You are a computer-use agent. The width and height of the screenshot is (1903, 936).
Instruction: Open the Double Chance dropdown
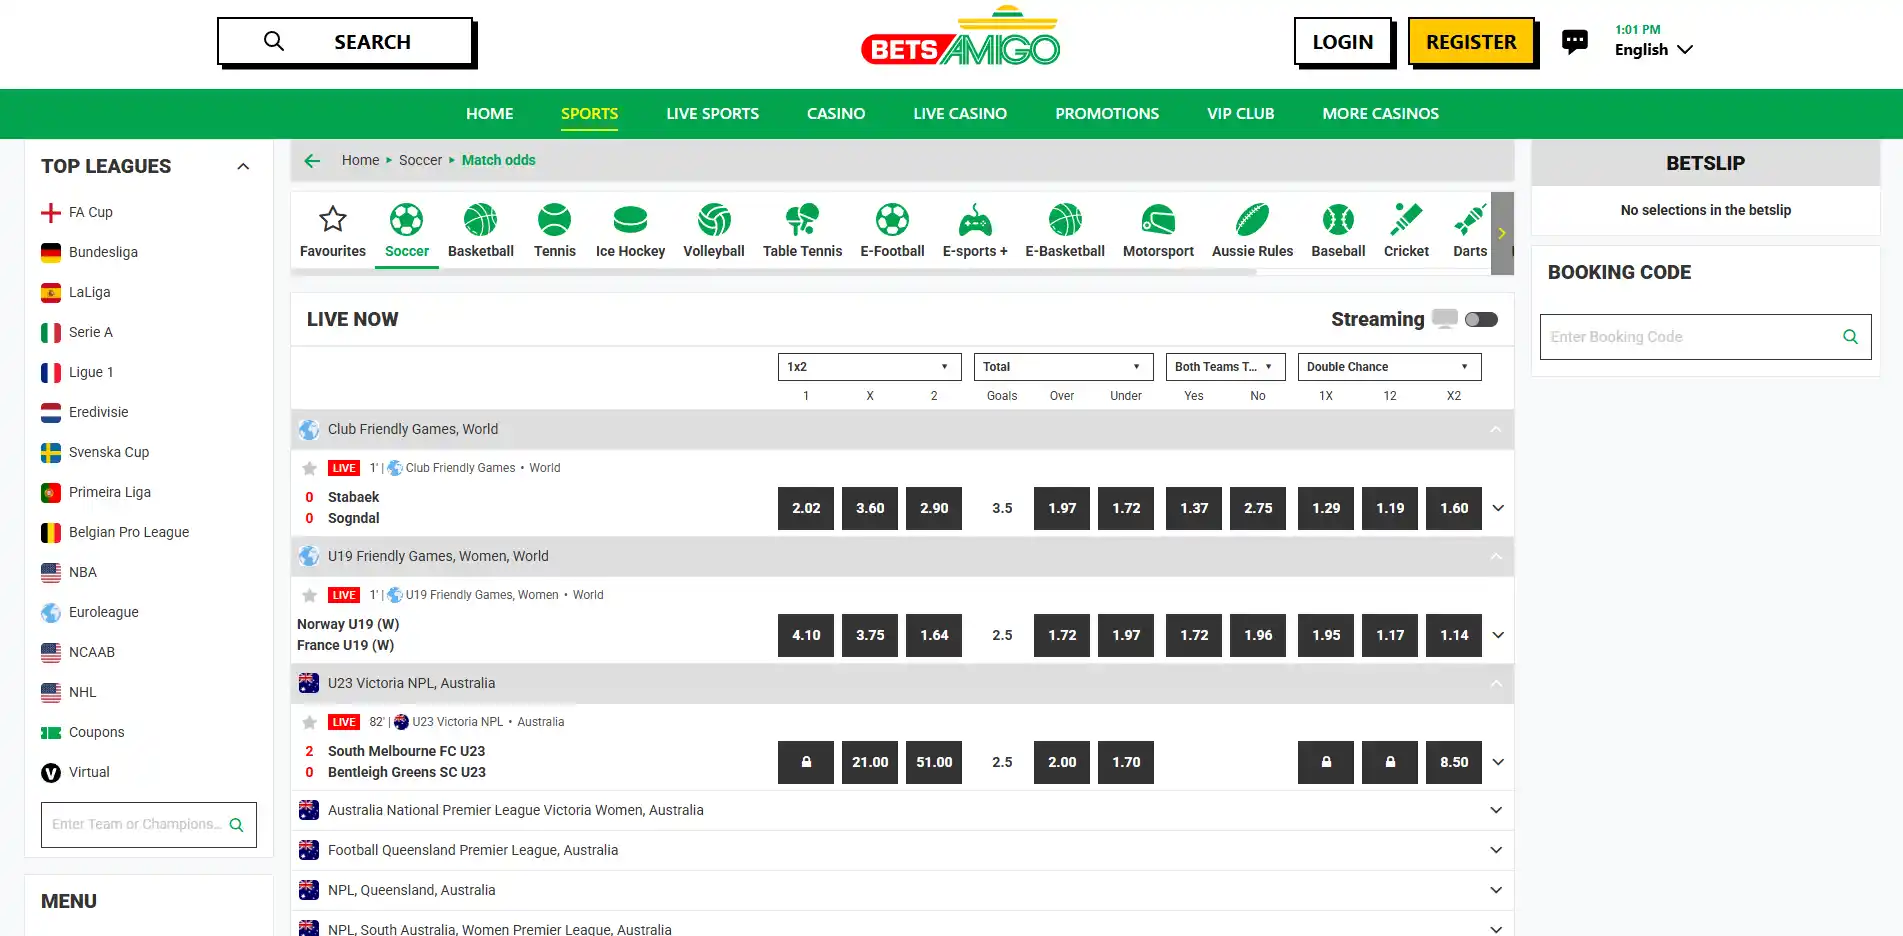1389,367
